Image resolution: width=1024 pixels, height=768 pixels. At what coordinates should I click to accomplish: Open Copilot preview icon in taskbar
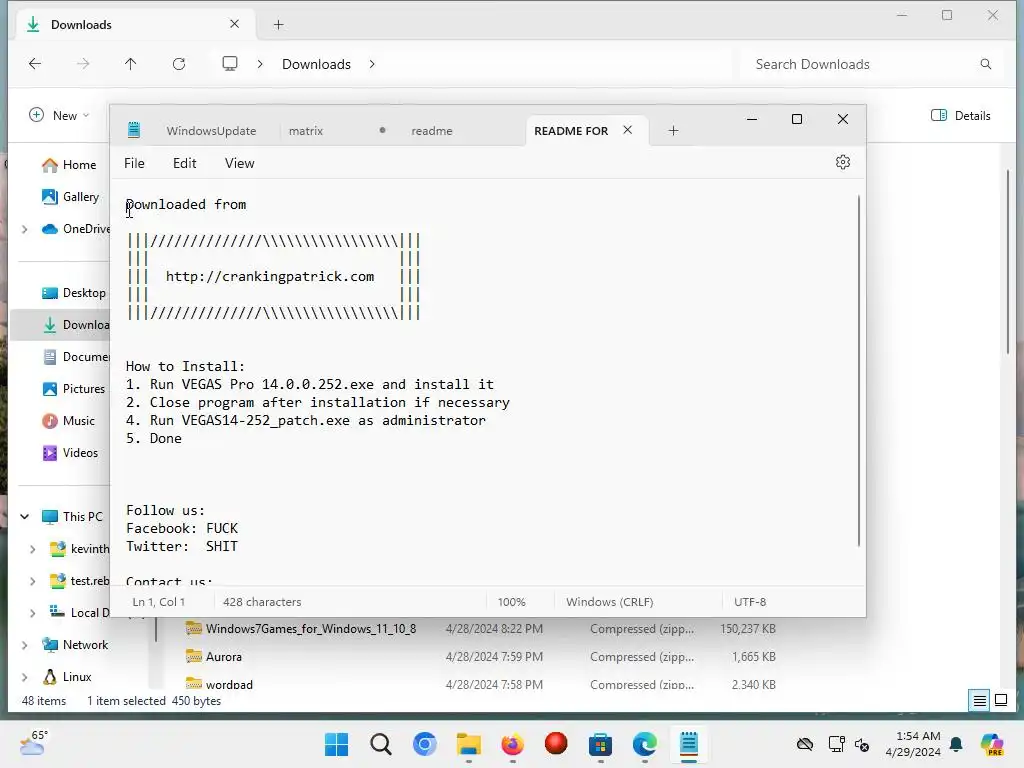(x=992, y=744)
